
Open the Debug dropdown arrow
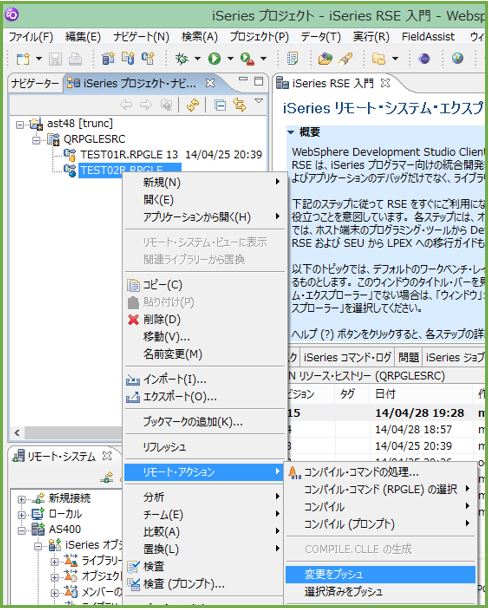(x=198, y=59)
